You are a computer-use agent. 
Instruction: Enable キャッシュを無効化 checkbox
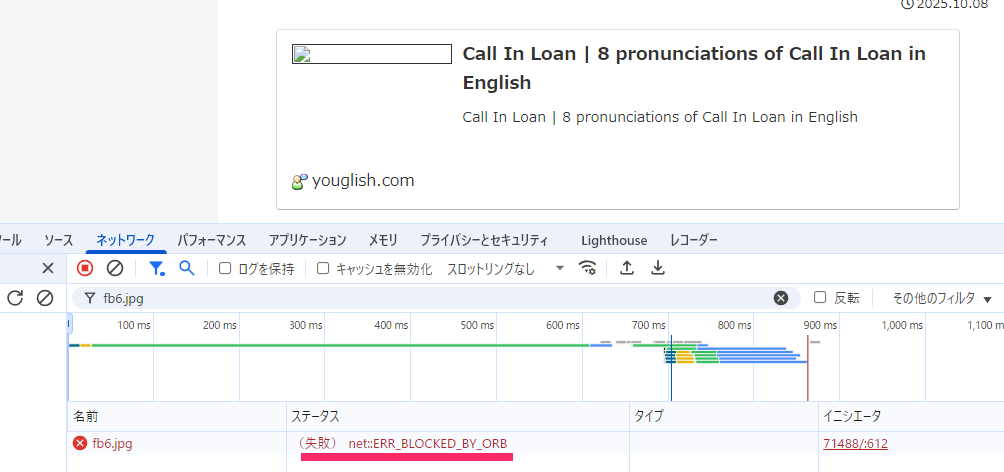323,268
